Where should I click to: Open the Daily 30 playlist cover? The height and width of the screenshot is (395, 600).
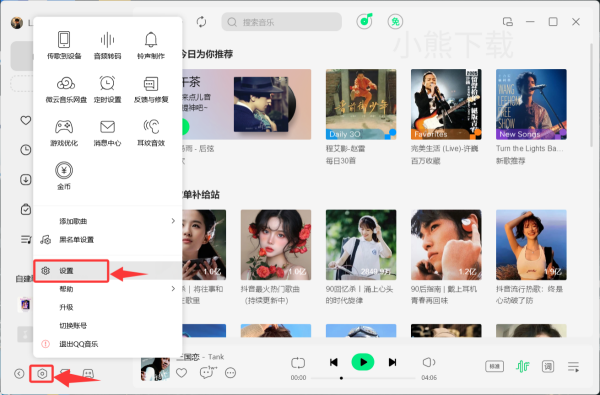[x=361, y=104]
